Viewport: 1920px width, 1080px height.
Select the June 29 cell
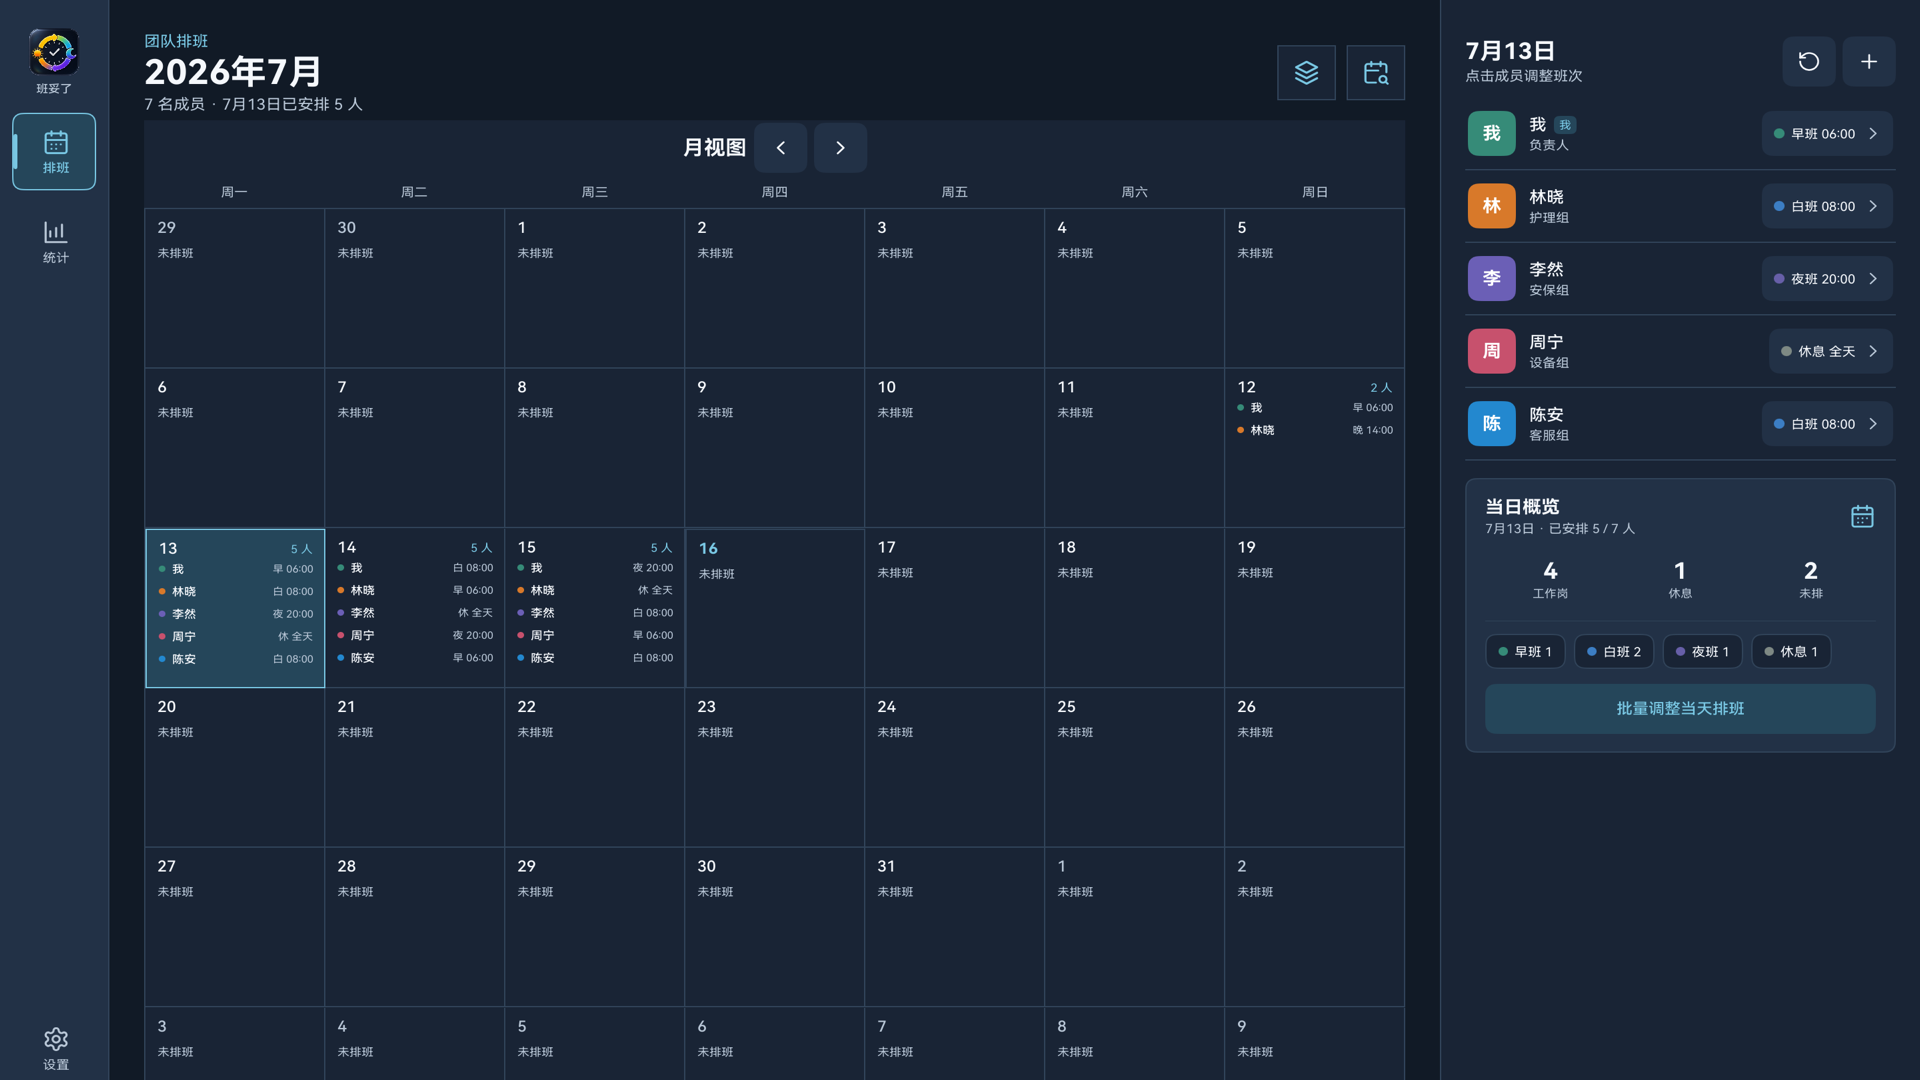point(235,288)
